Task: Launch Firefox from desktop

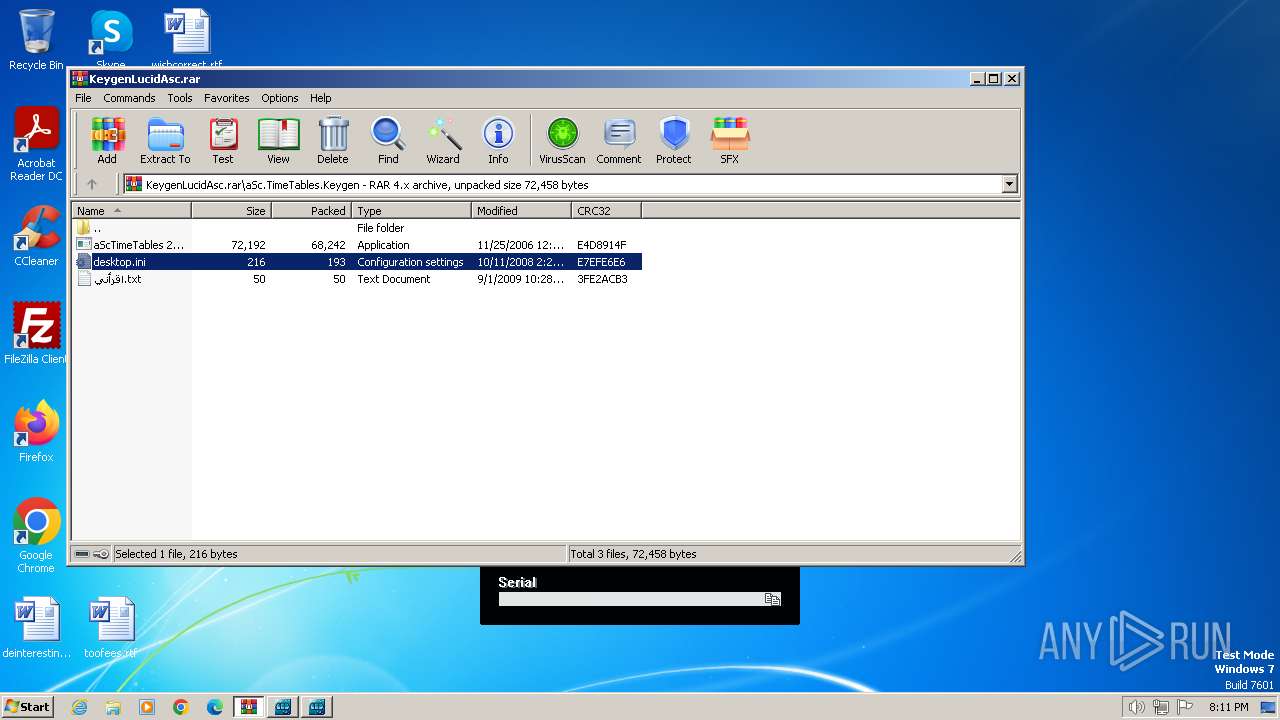Action: pyautogui.click(x=36, y=432)
